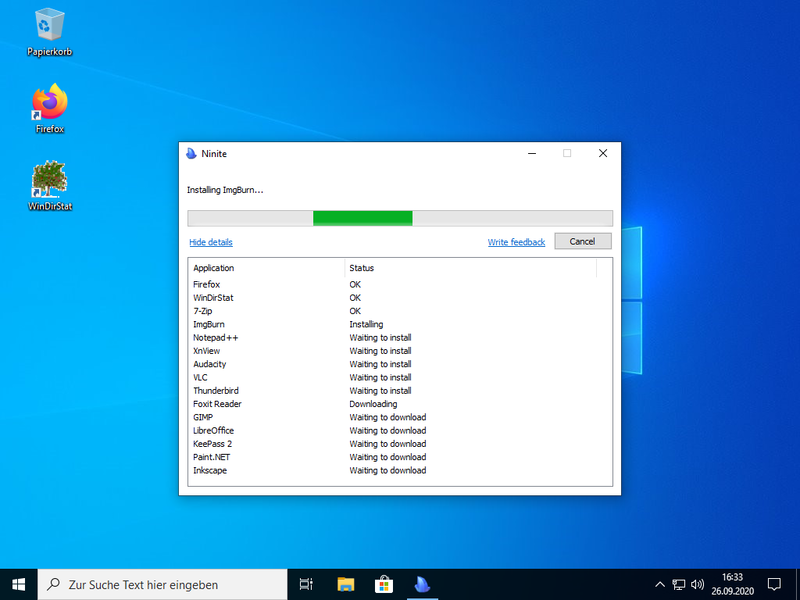Collapse the details list via Hide details

coord(210,241)
